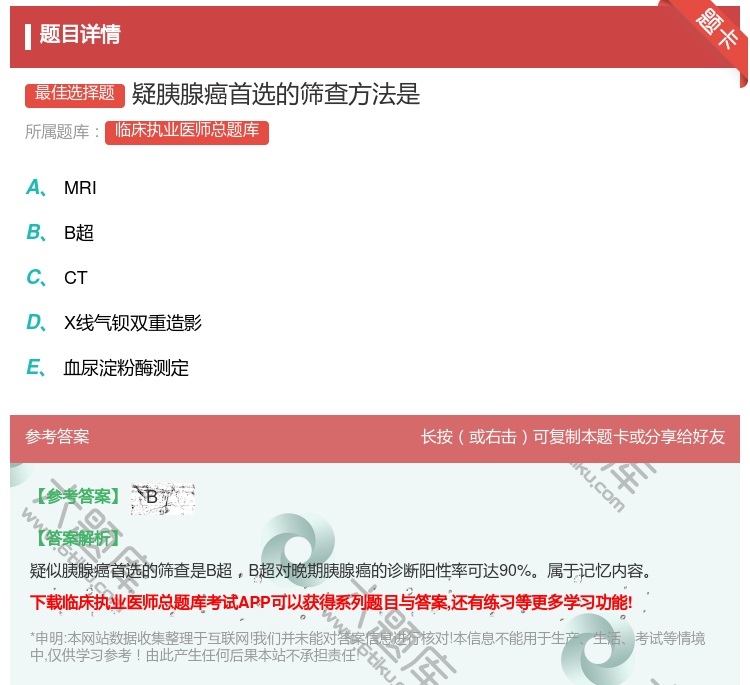The image size is (750, 685).
Task: Click the grey 申明 disclaimer text
Action: (367, 646)
